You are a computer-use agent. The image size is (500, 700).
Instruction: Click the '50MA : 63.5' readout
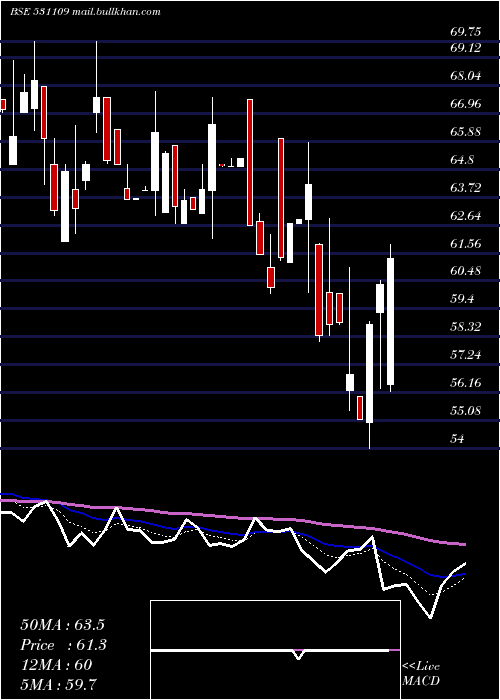(63, 625)
